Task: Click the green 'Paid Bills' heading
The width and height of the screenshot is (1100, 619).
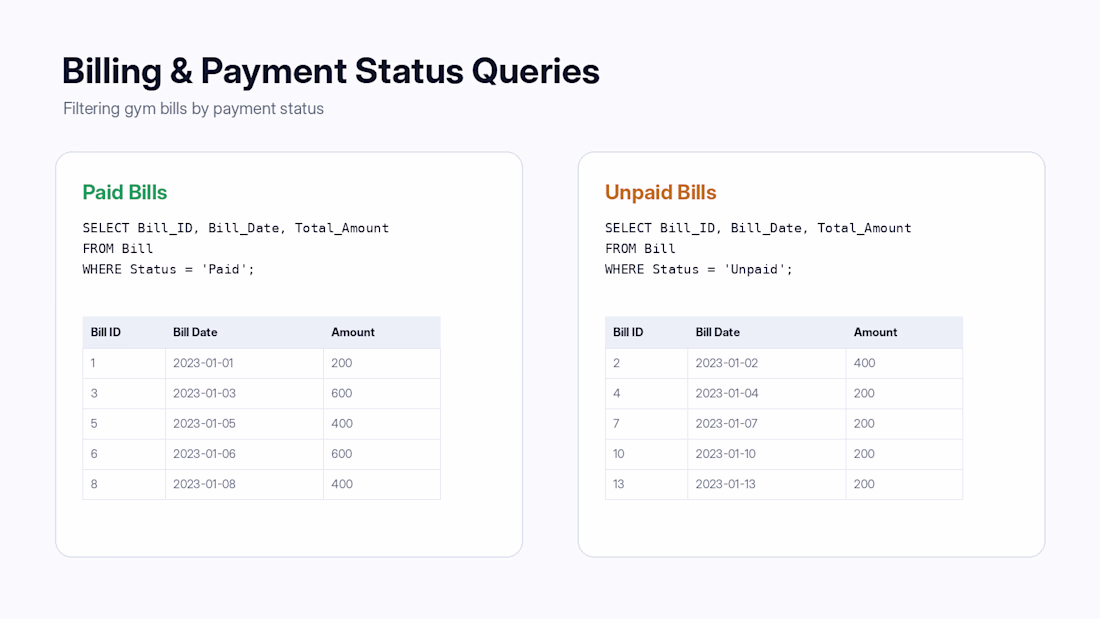Action: pos(125,192)
